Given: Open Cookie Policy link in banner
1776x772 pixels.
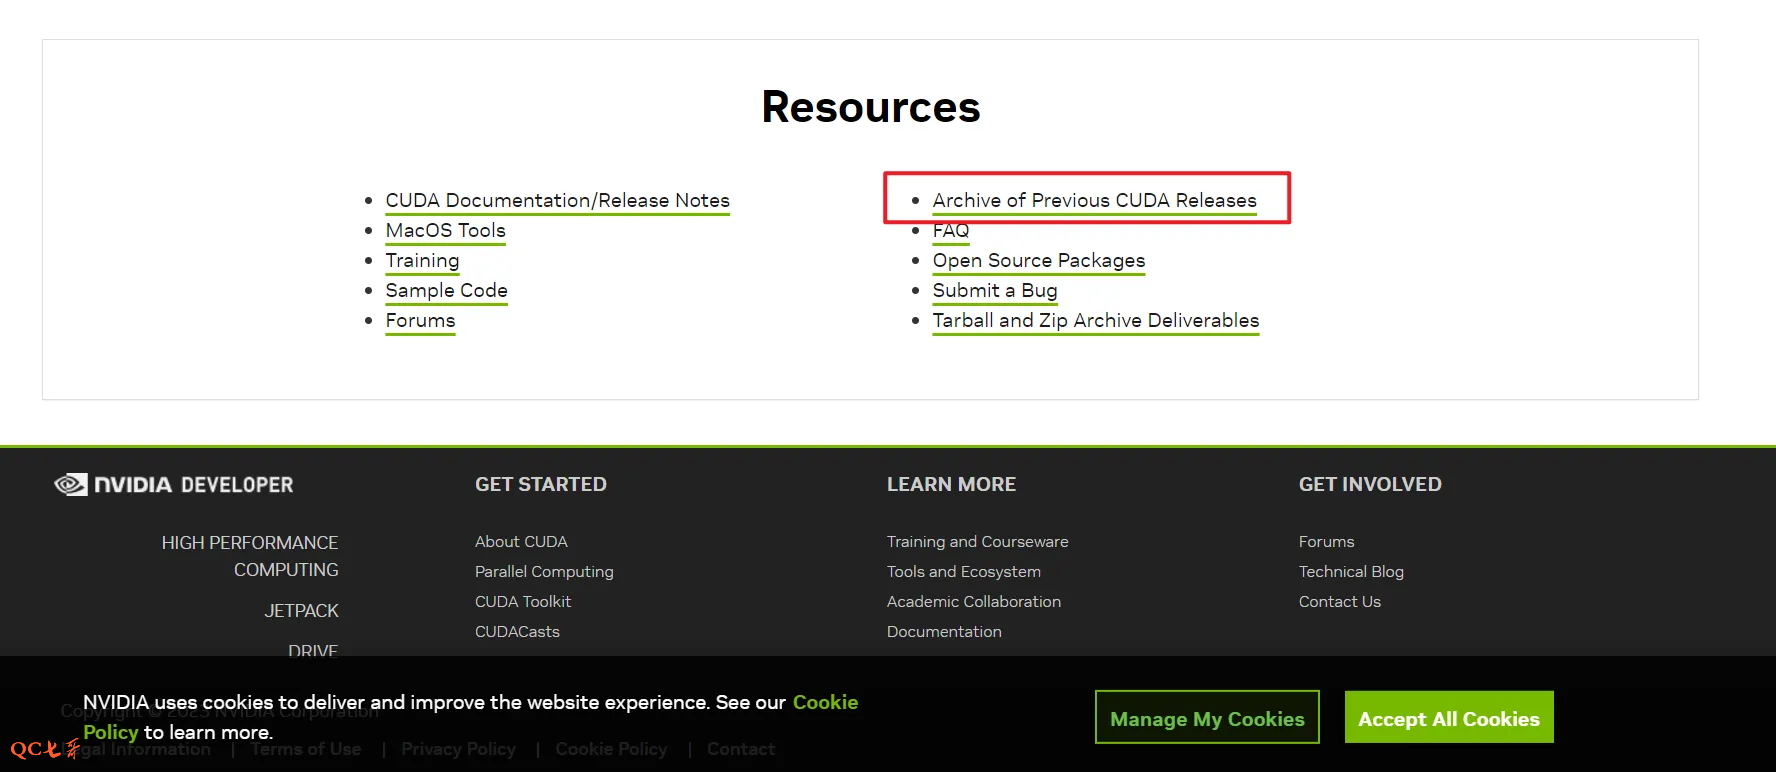Looking at the screenshot, I should tap(824, 702).
